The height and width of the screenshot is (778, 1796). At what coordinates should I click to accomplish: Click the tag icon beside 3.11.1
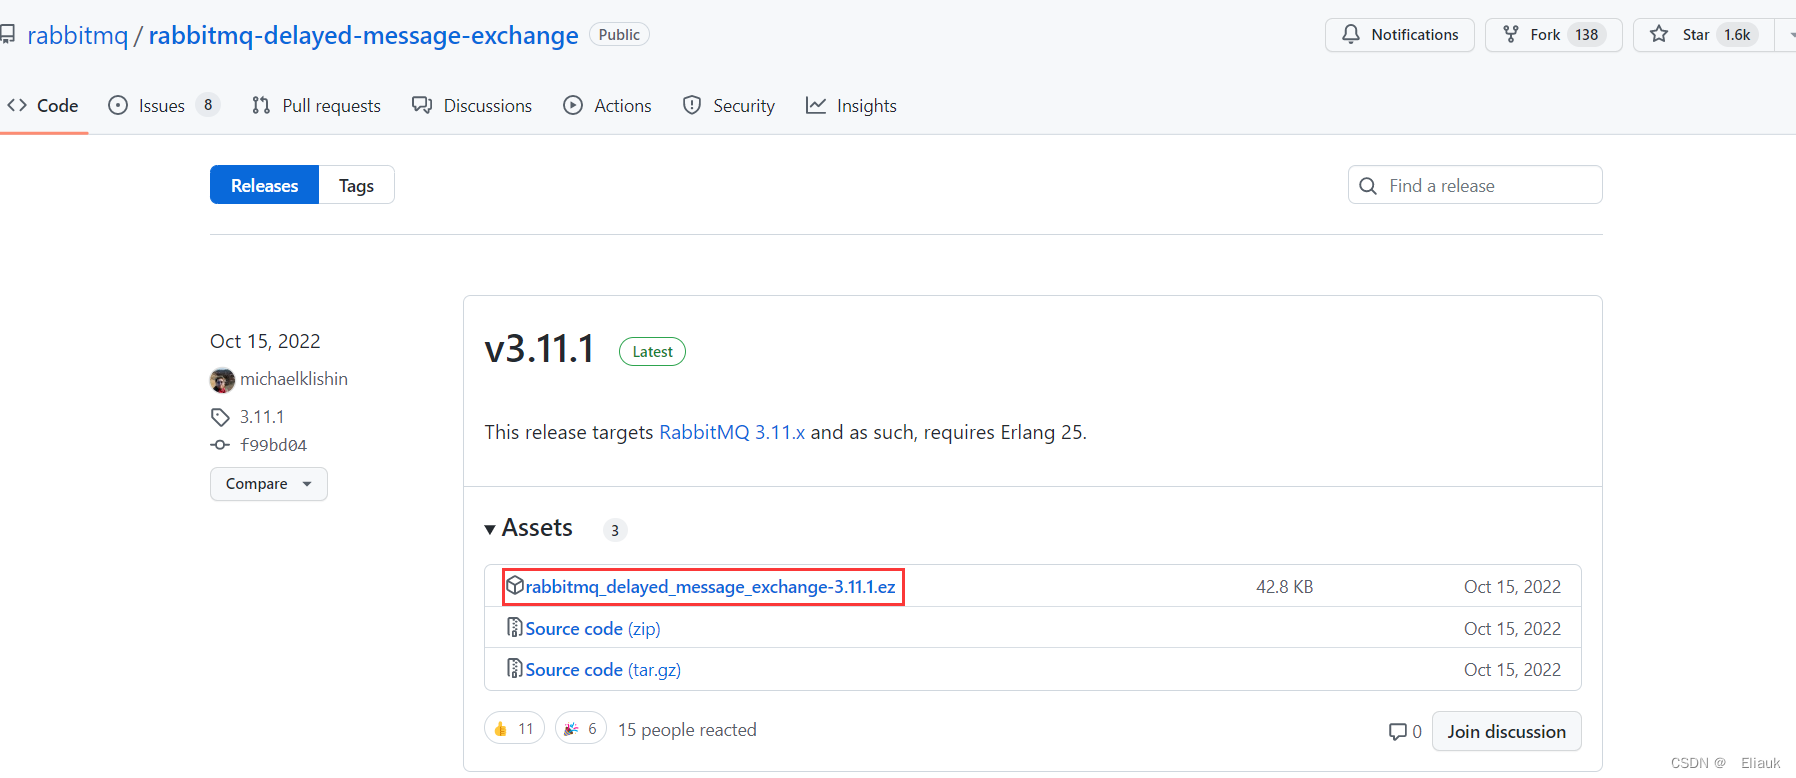220,417
